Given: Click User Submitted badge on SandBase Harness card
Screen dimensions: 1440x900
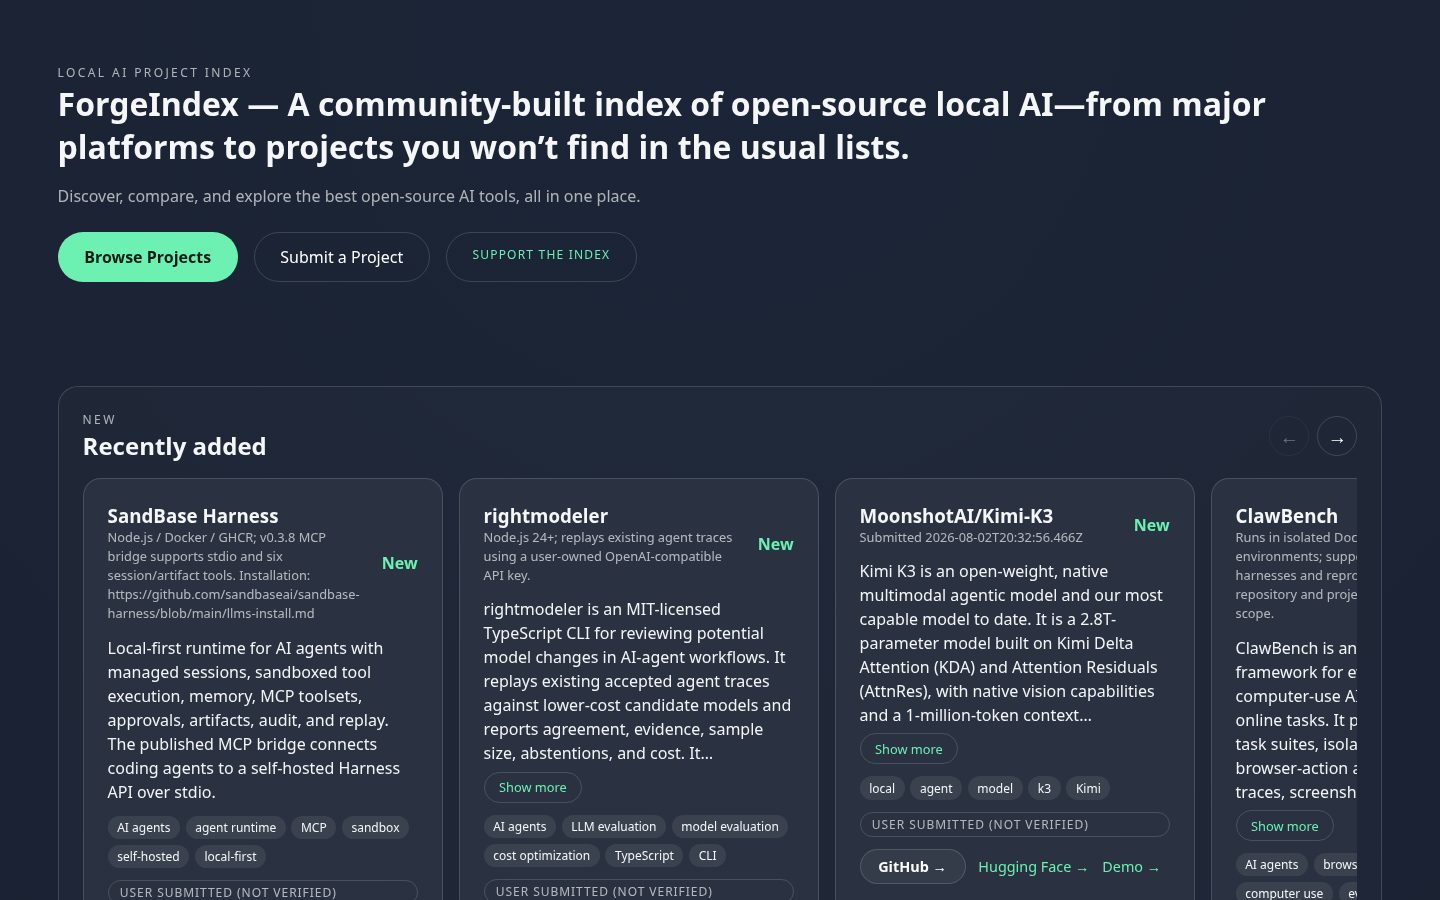Looking at the screenshot, I should pos(263,891).
